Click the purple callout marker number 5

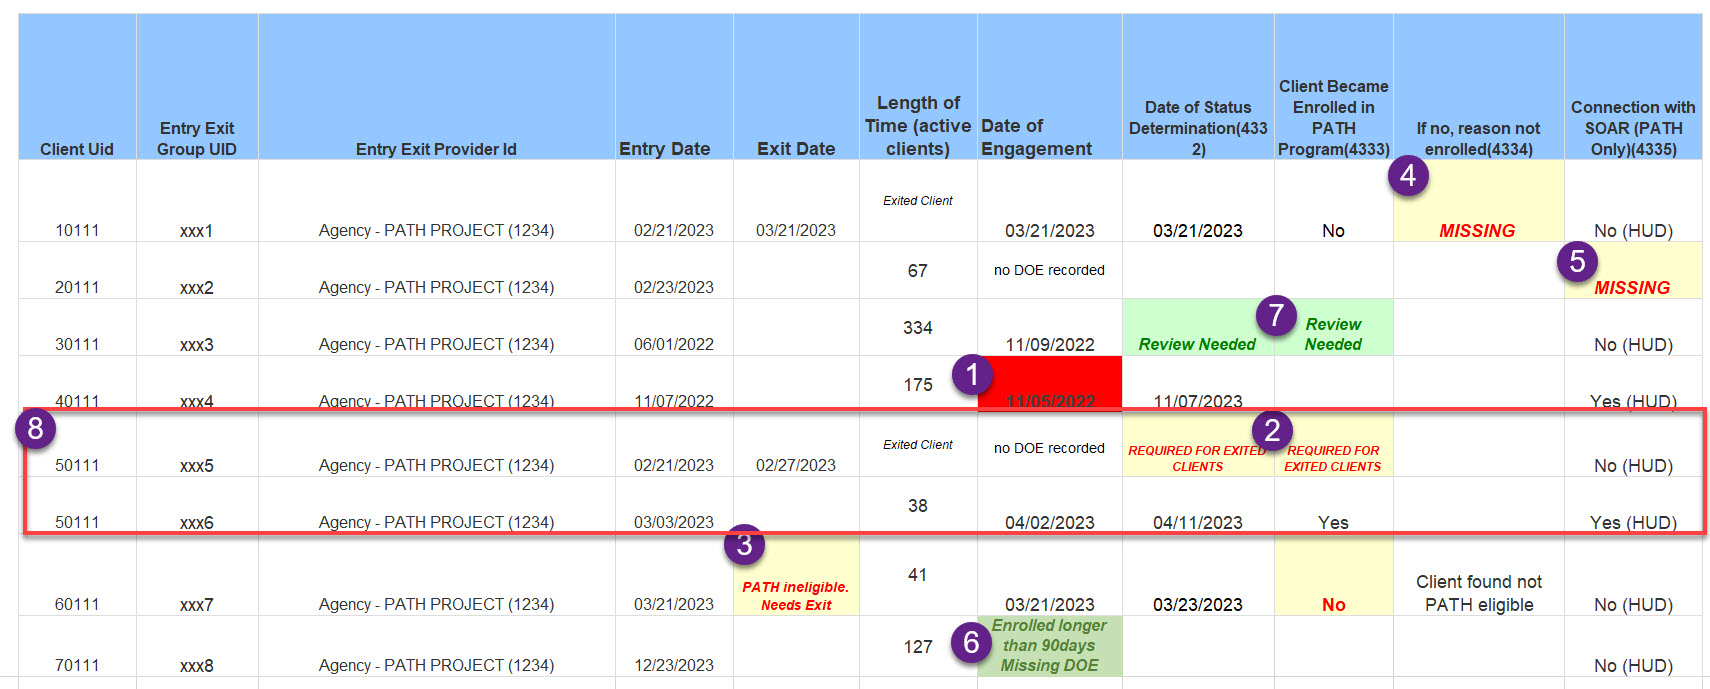pyautogui.click(x=1577, y=262)
